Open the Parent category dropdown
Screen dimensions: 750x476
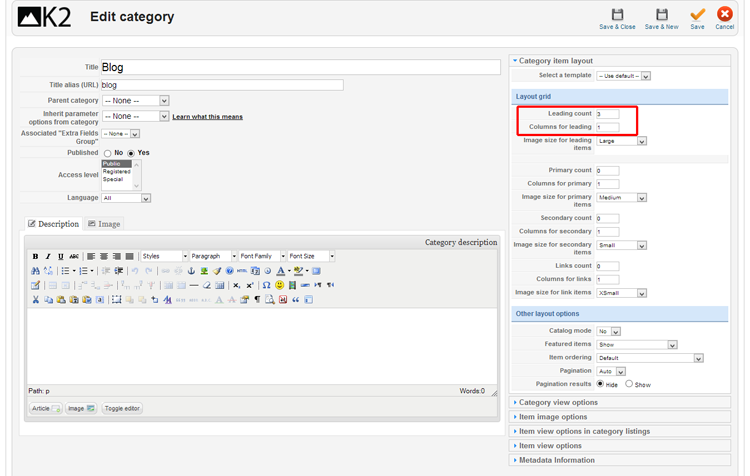(135, 101)
